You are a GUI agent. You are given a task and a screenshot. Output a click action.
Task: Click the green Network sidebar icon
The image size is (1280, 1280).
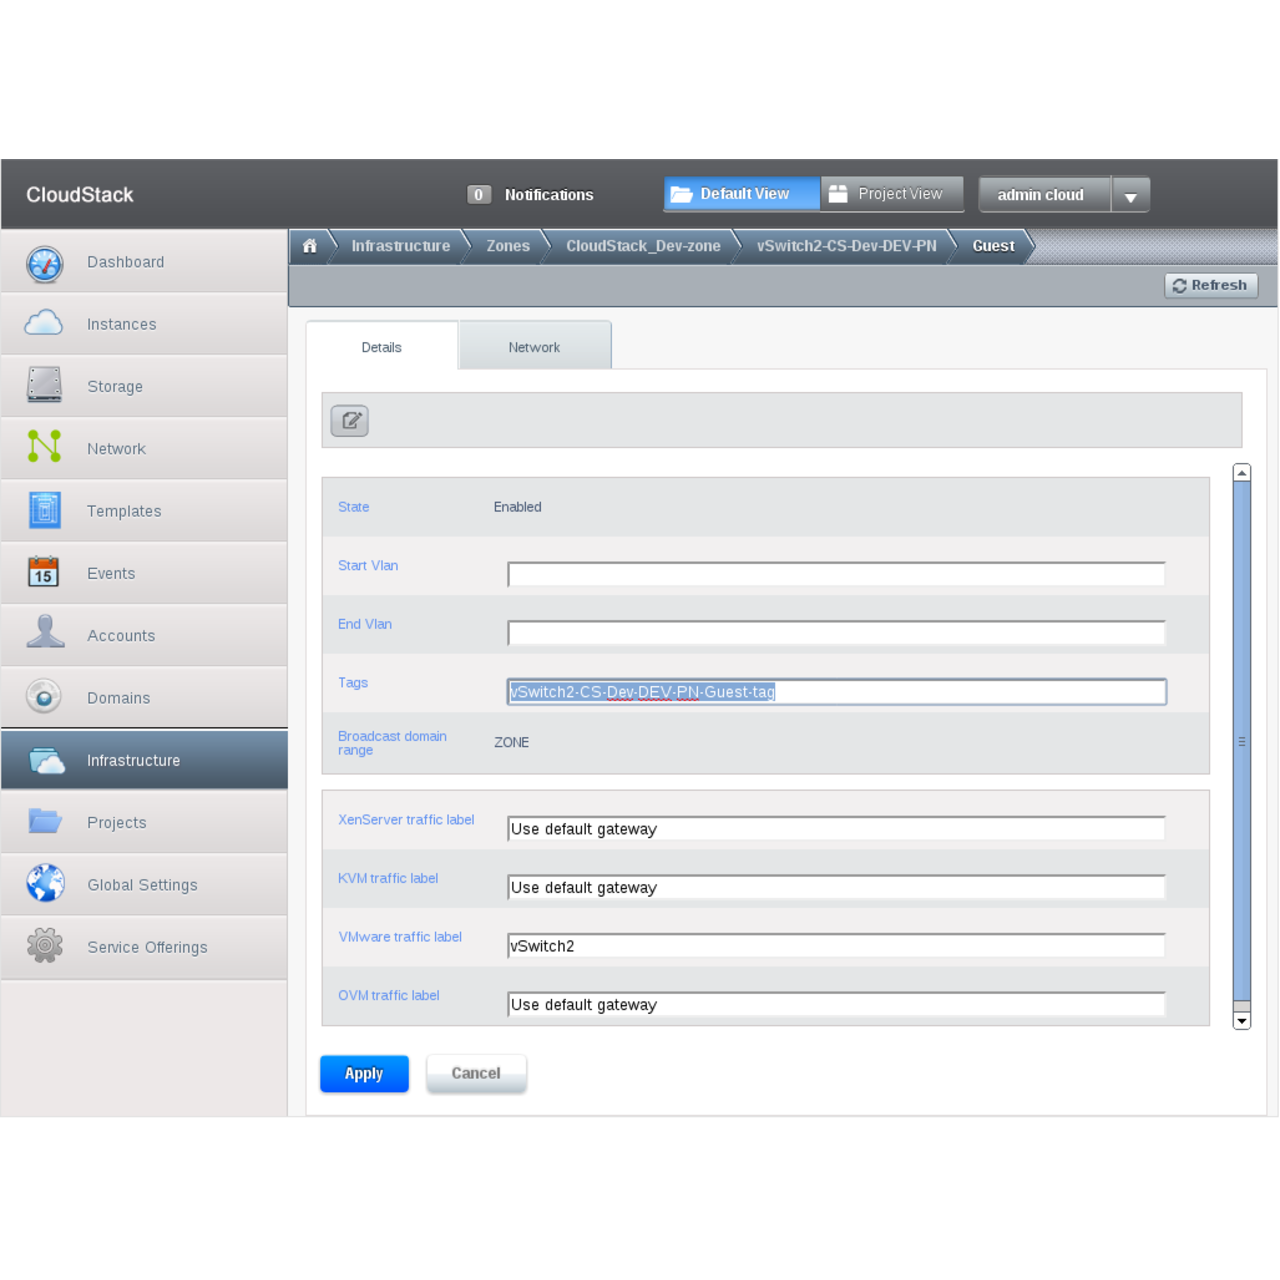44,447
